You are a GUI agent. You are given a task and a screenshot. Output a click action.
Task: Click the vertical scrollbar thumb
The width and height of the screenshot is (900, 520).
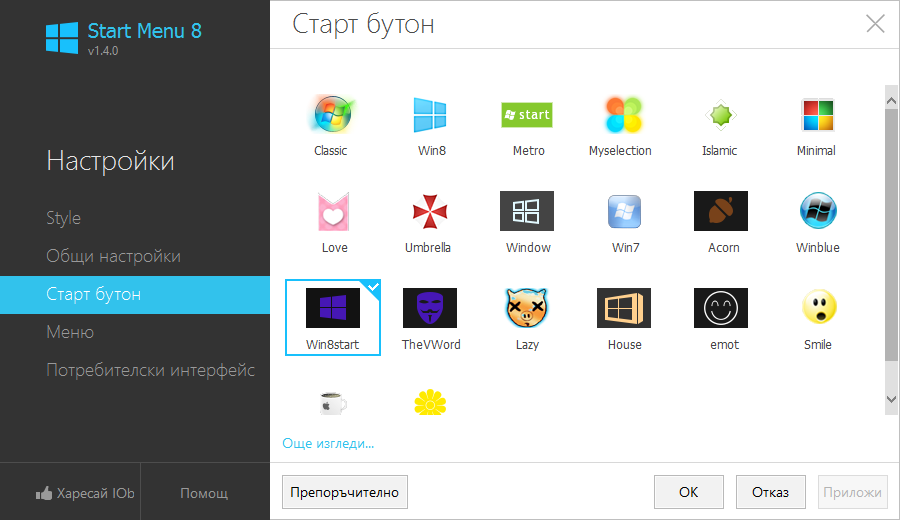click(x=891, y=235)
